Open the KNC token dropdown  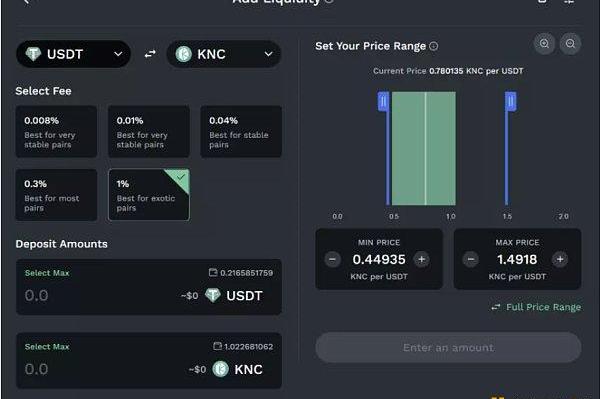pos(224,54)
